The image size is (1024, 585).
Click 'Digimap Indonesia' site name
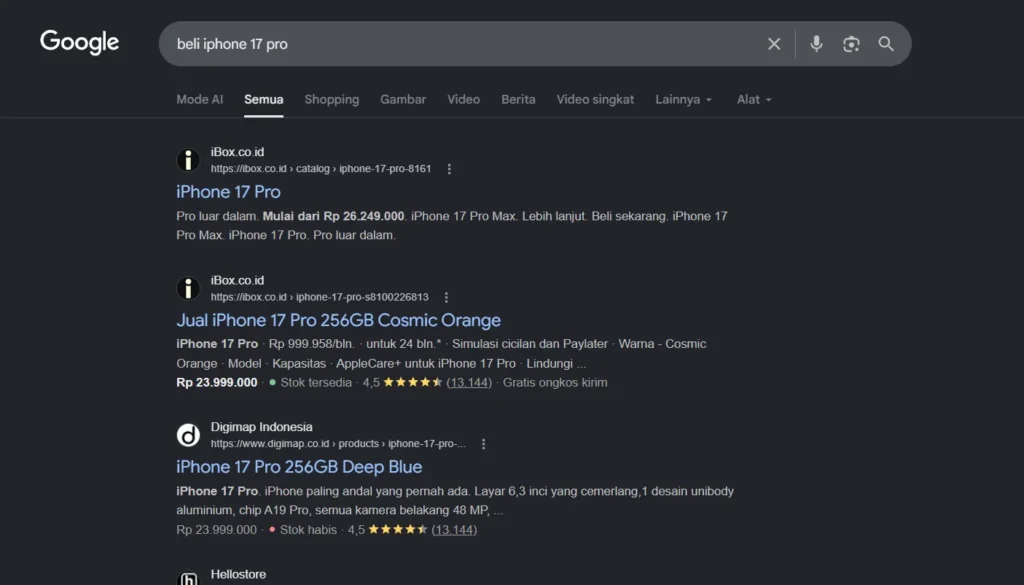click(261, 427)
